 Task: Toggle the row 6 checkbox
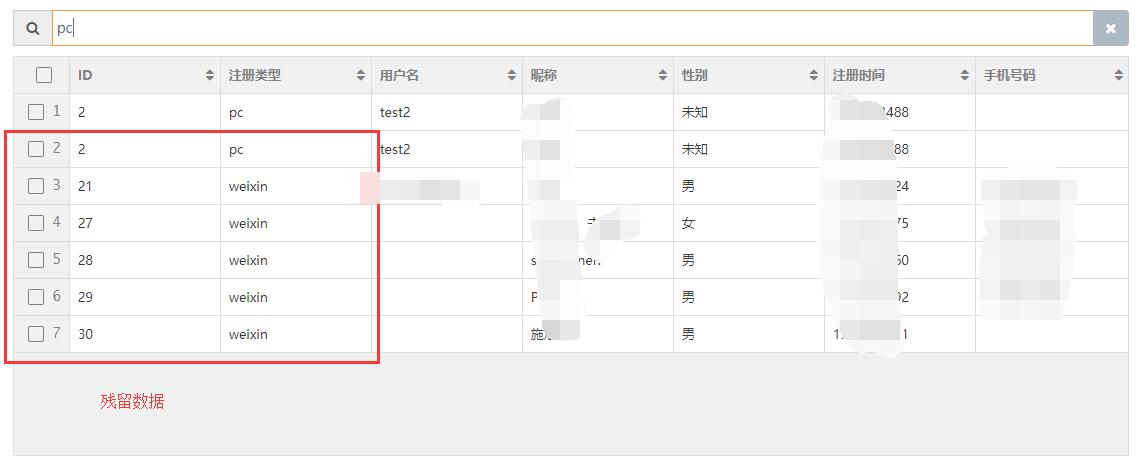(x=36, y=297)
